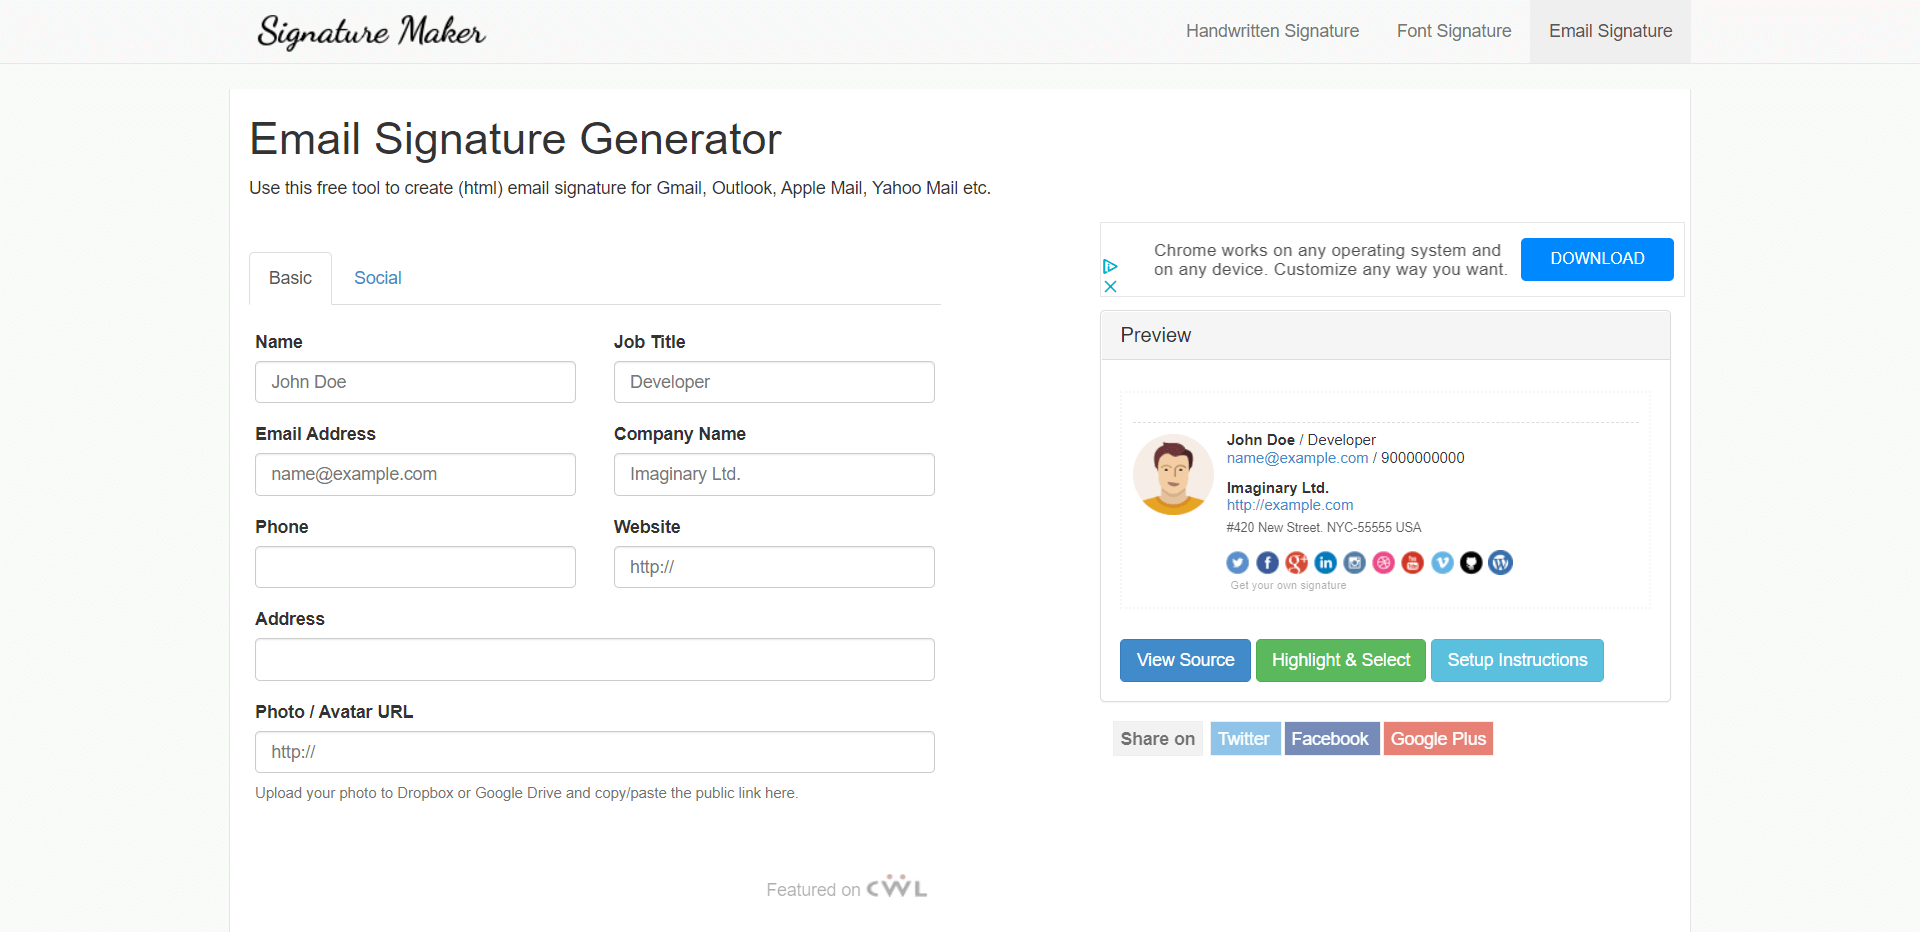Click the http://example.com link in preview

point(1290,505)
